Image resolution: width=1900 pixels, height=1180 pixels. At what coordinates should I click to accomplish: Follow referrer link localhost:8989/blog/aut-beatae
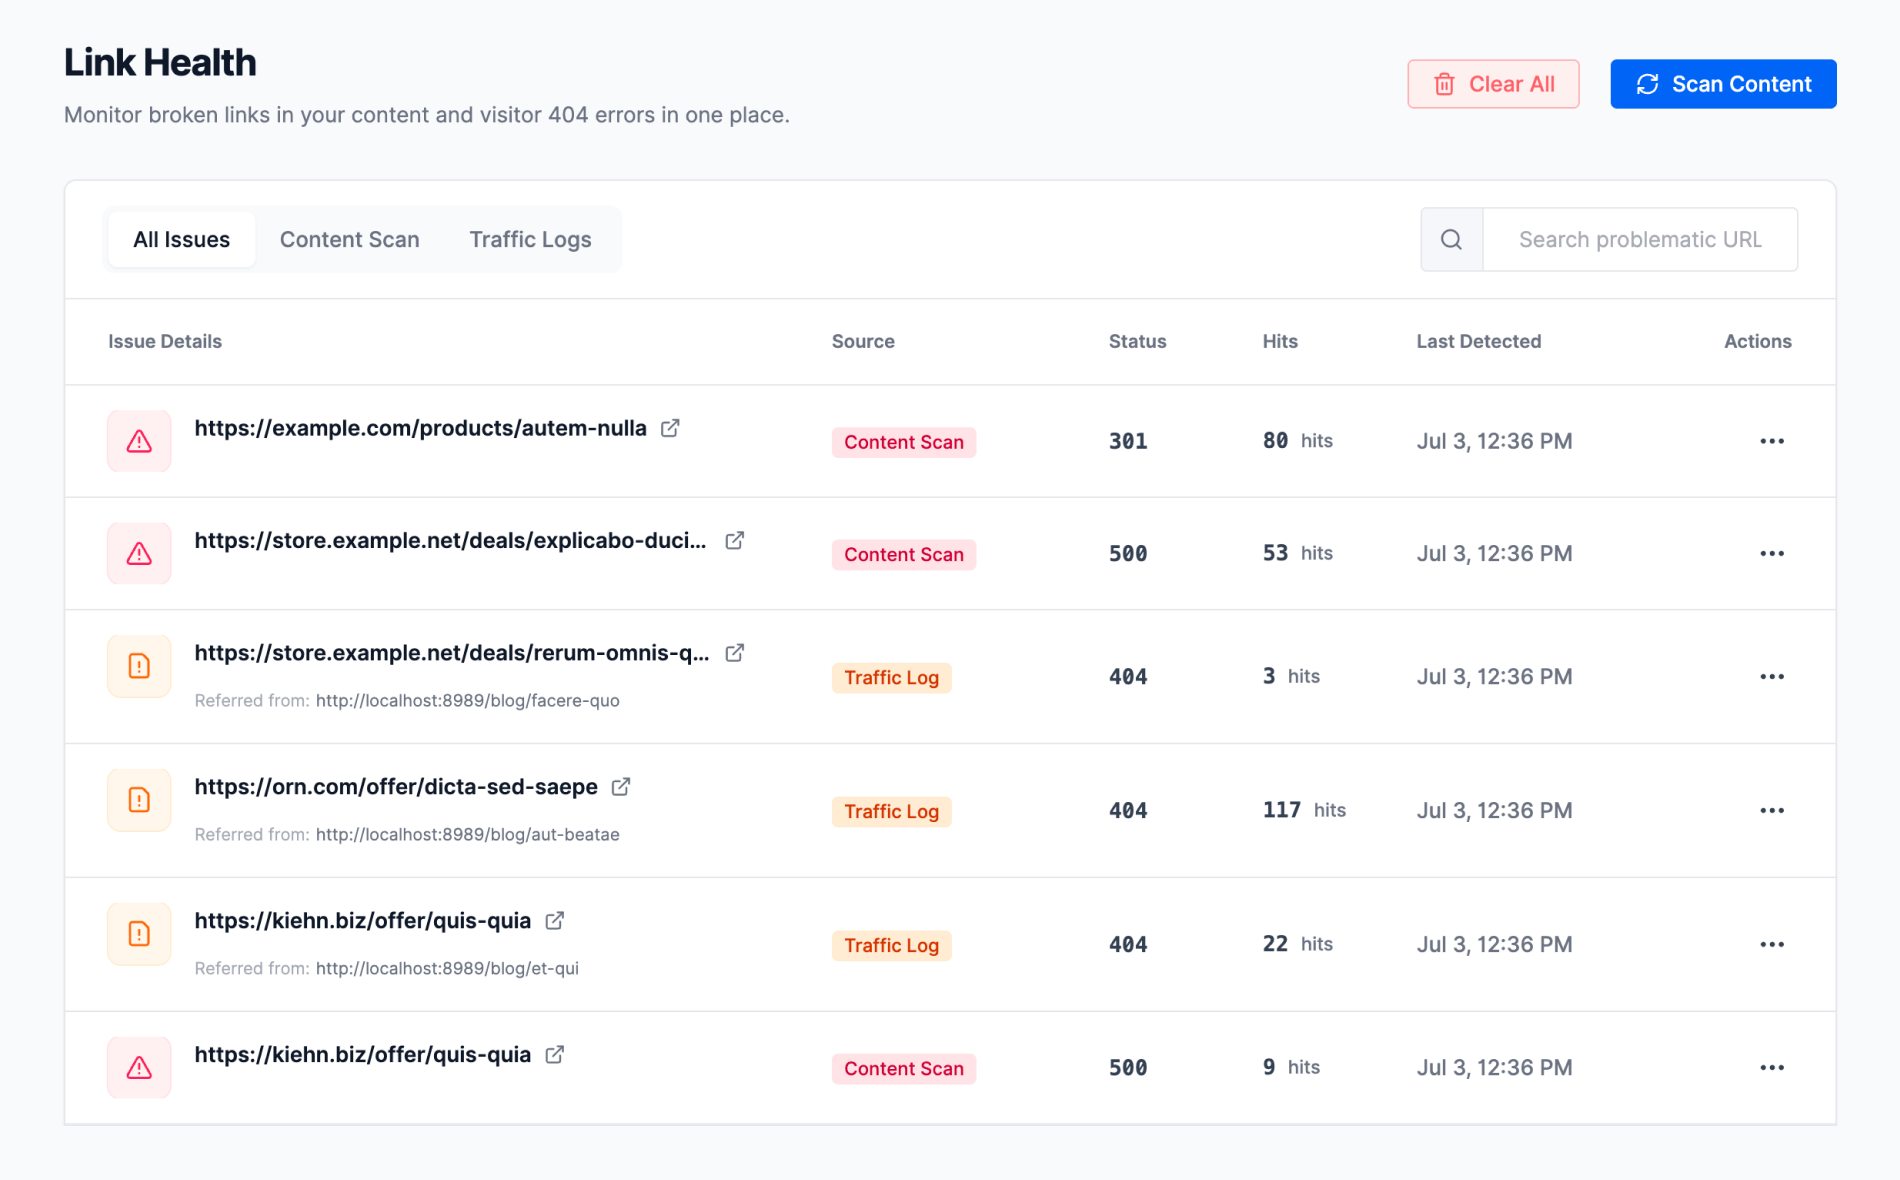468,835
